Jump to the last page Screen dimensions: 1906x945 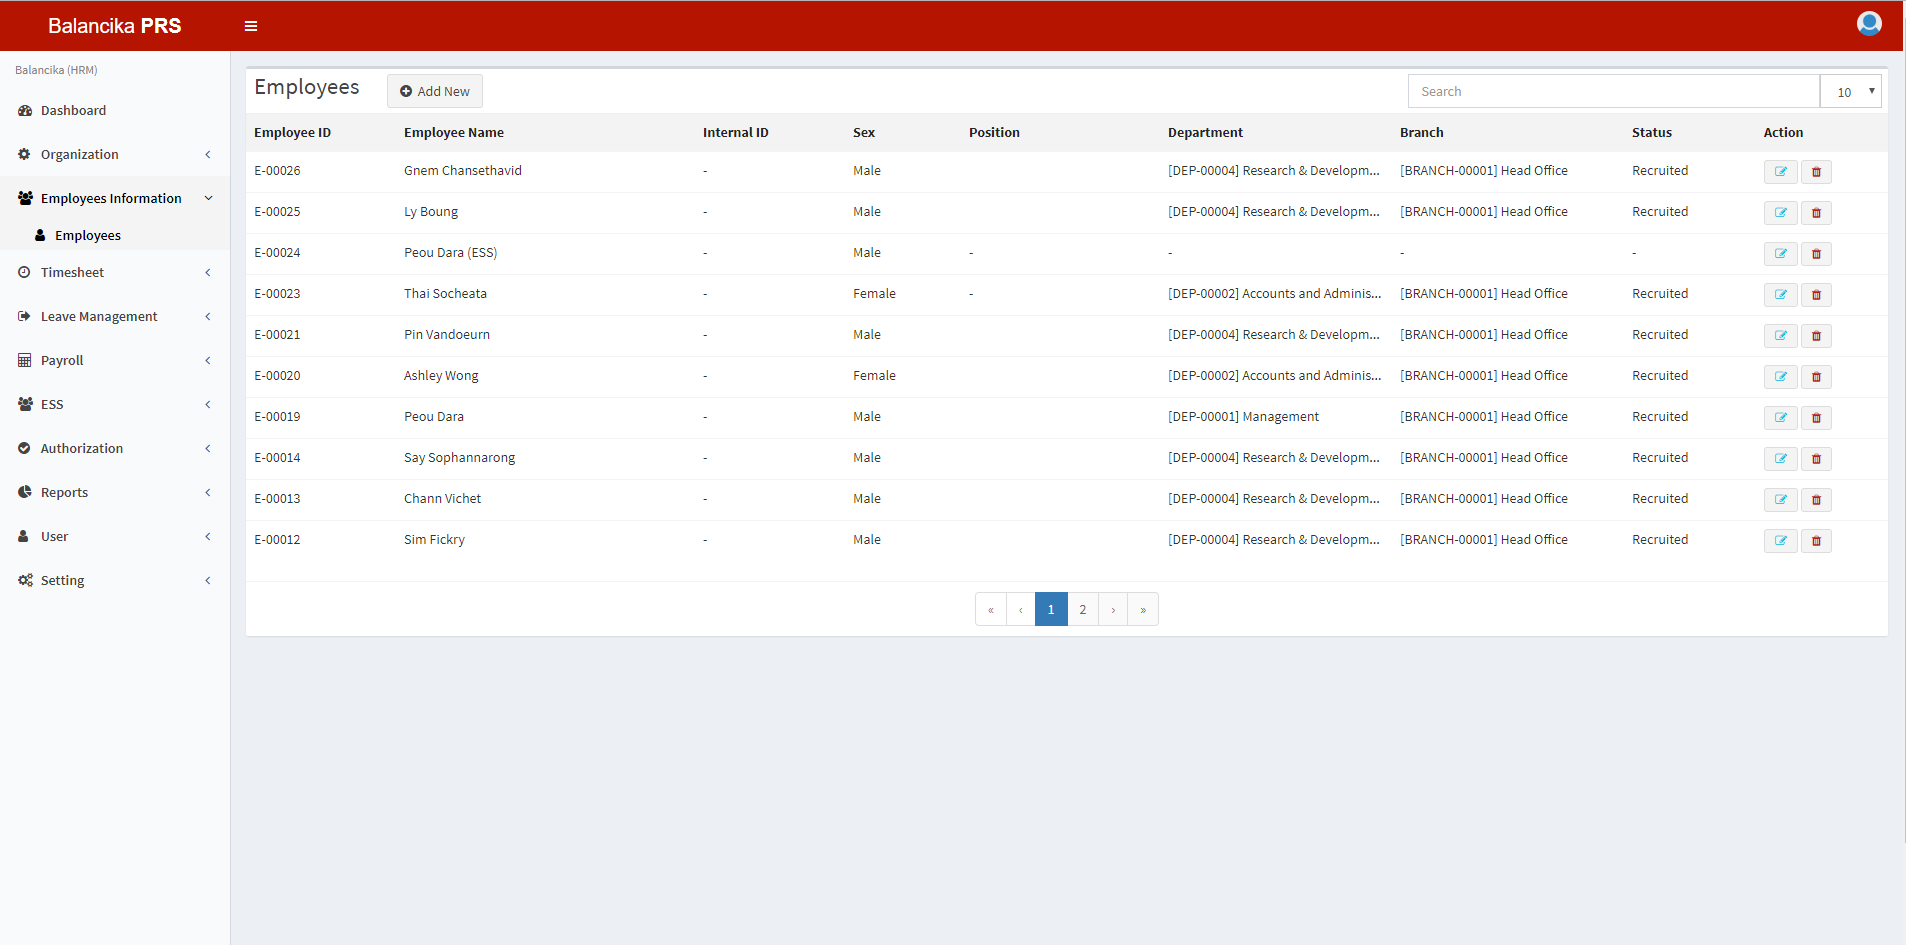1143,609
